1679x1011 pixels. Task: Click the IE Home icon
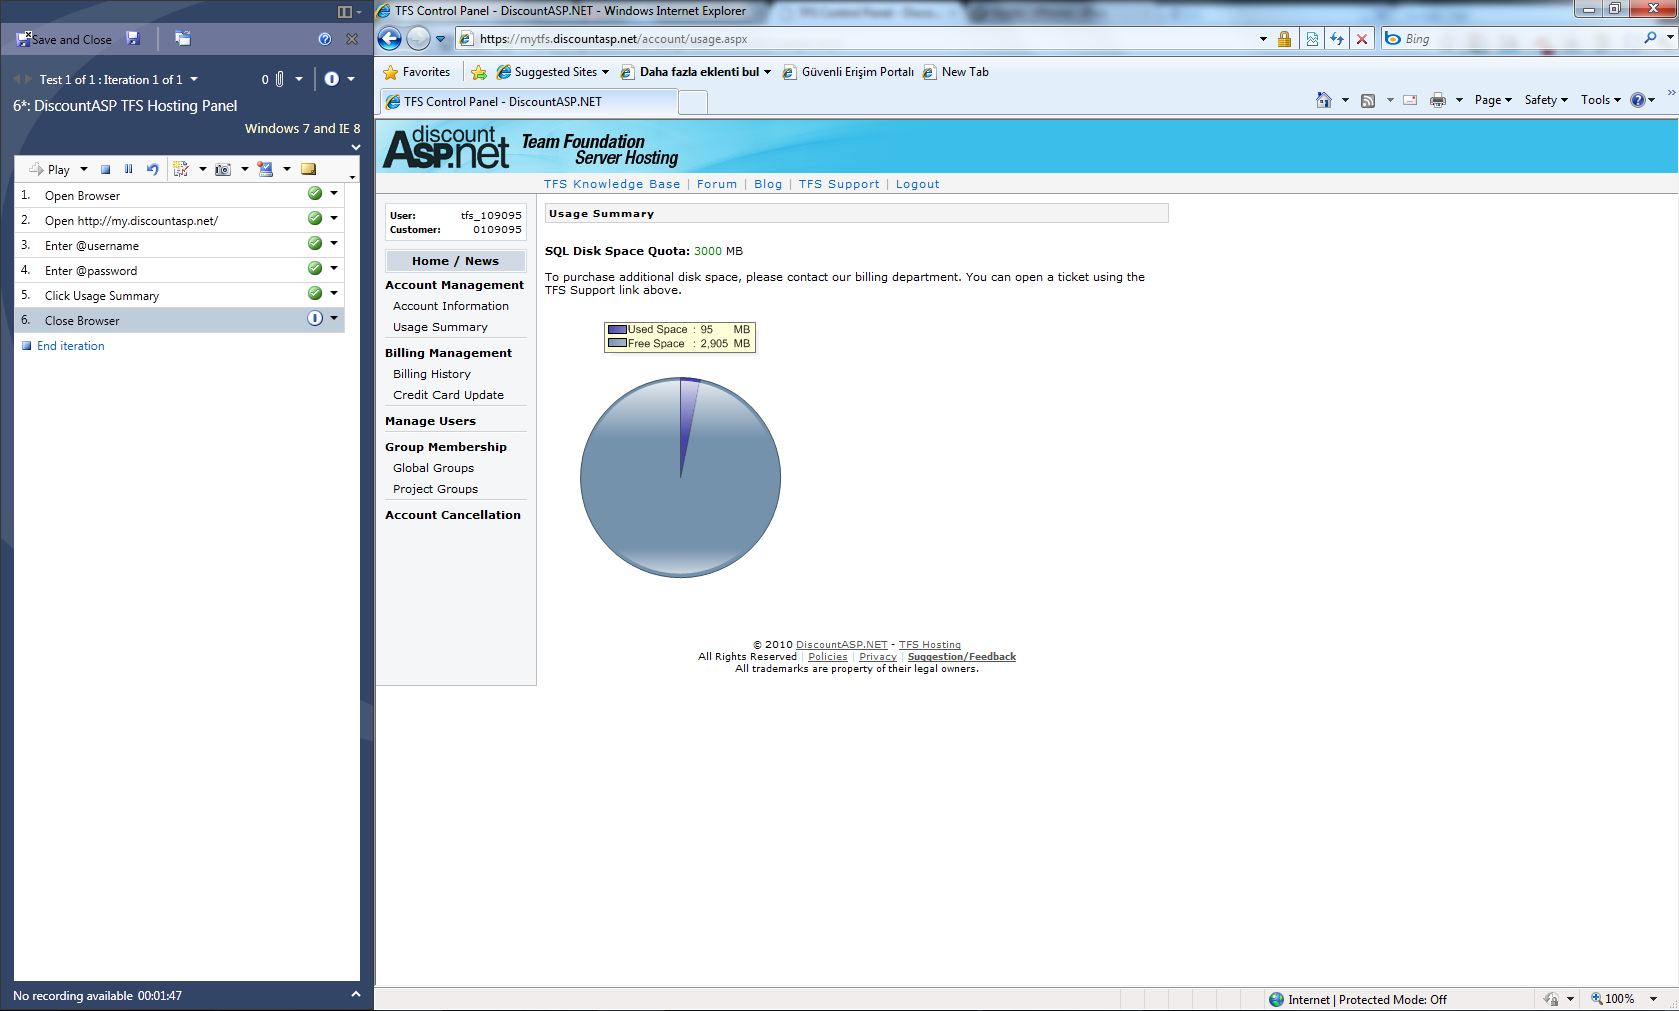[x=1324, y=100]
